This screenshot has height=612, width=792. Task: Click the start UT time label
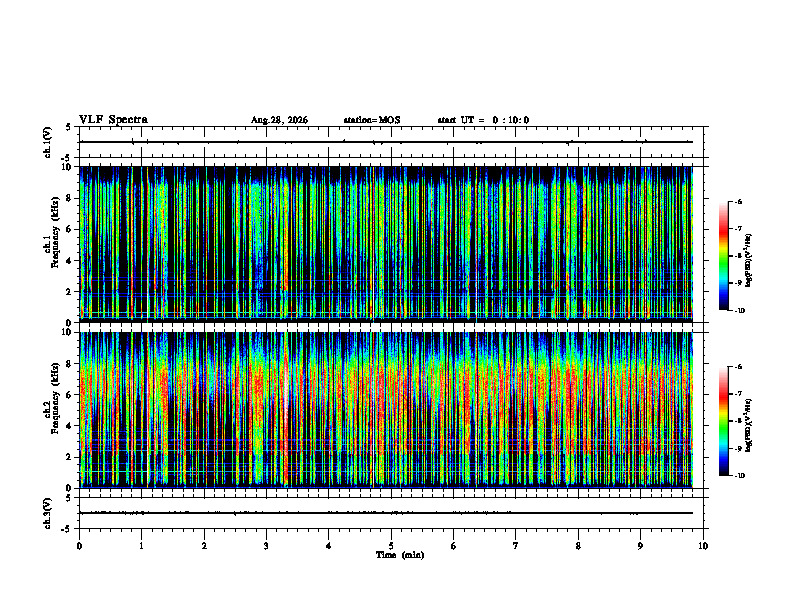(483, 120)
